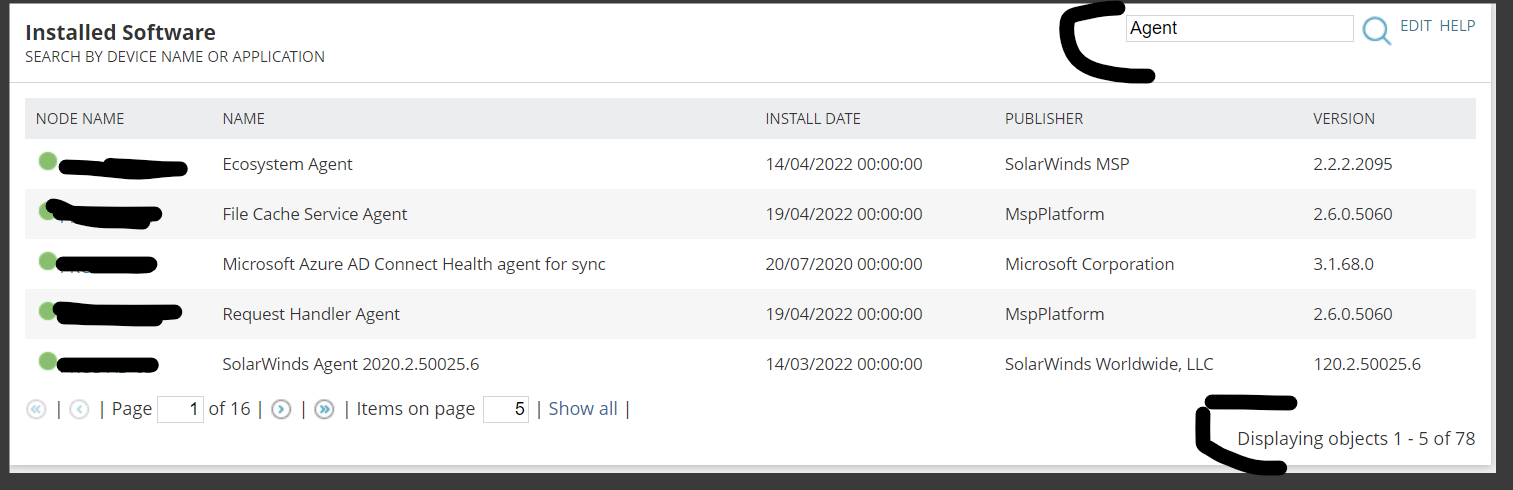The image size is (1513, 490).
Task: Click green status dot beside SolarWinds Agent row
Action: tap(48, 361)
